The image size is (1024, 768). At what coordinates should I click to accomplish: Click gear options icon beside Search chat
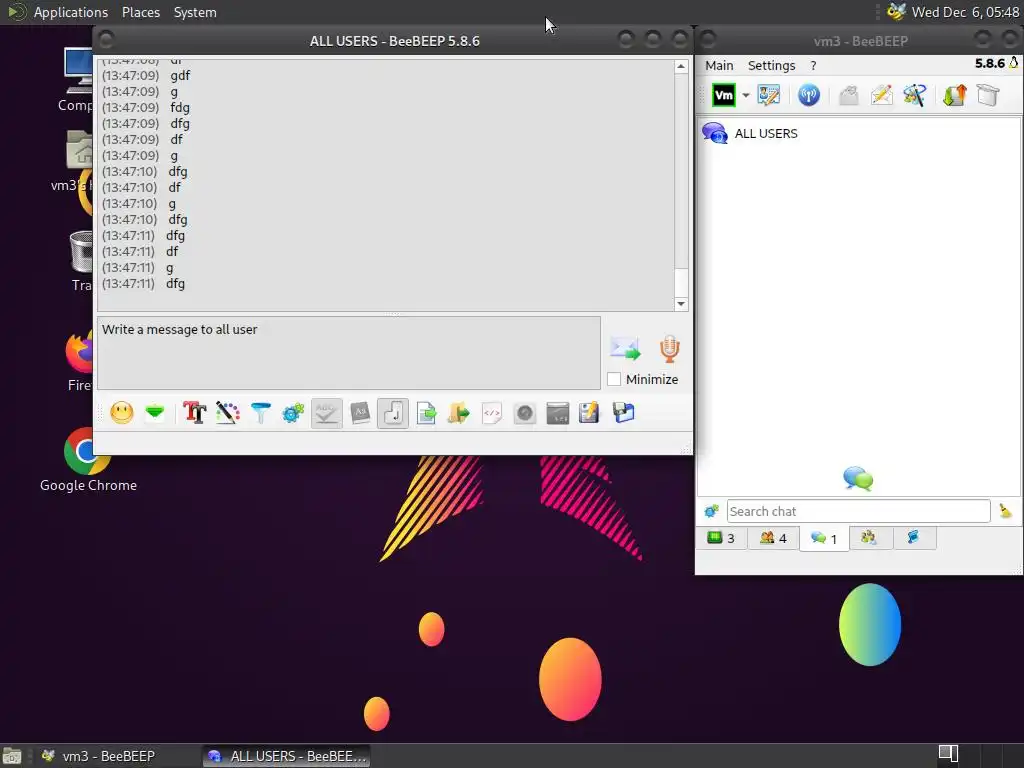click(711, 511)
